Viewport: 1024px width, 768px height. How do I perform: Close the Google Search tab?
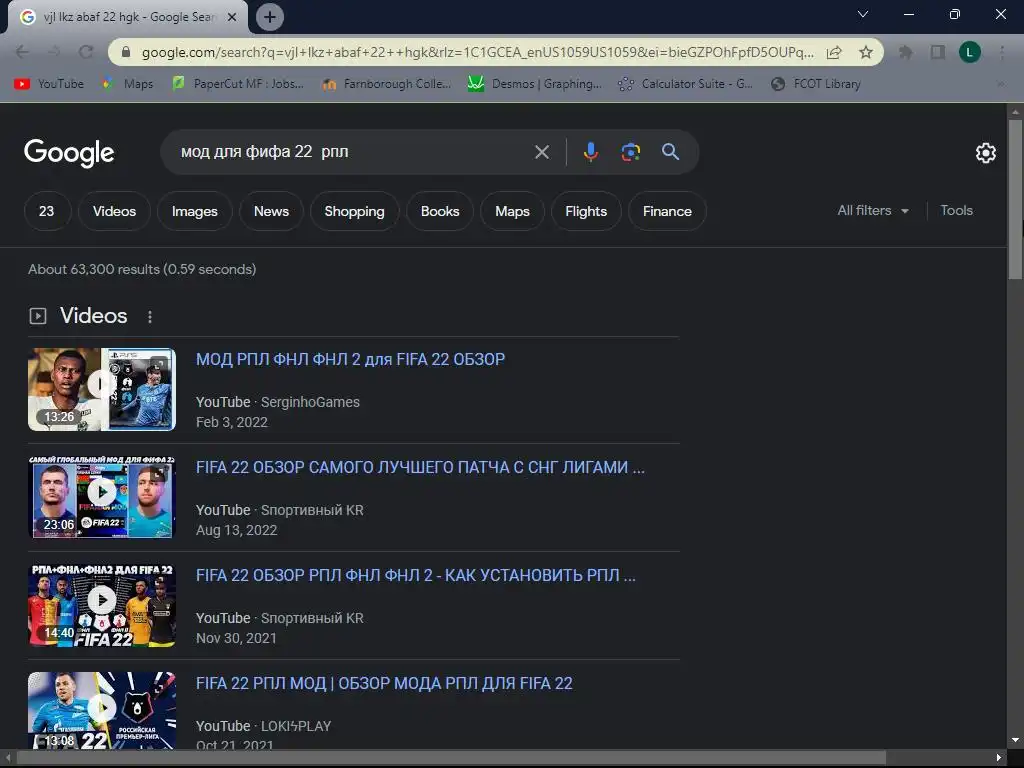pyautogui.click(x=231, y=17)
